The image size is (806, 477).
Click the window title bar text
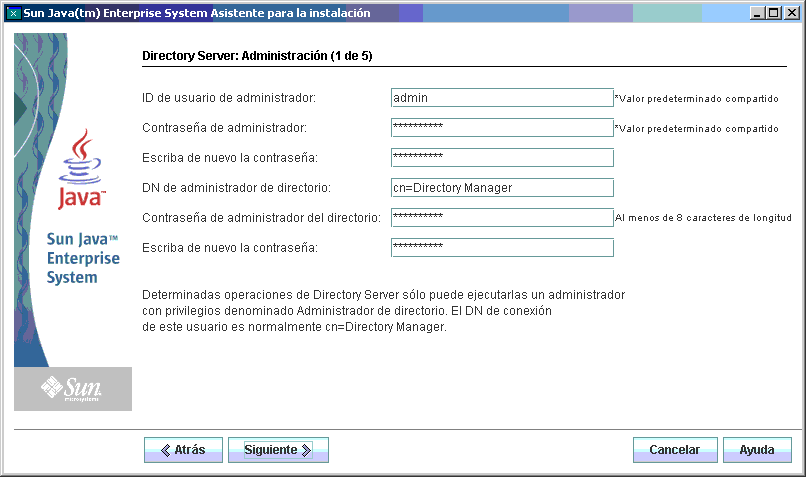[x=196, y=13]
